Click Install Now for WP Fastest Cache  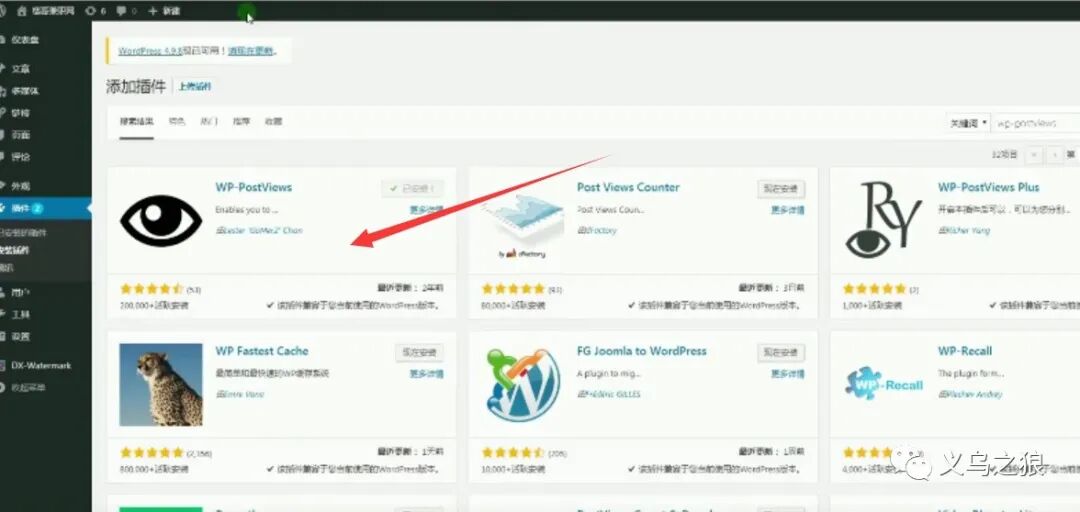pyautogui.click(x=419, y=353)
